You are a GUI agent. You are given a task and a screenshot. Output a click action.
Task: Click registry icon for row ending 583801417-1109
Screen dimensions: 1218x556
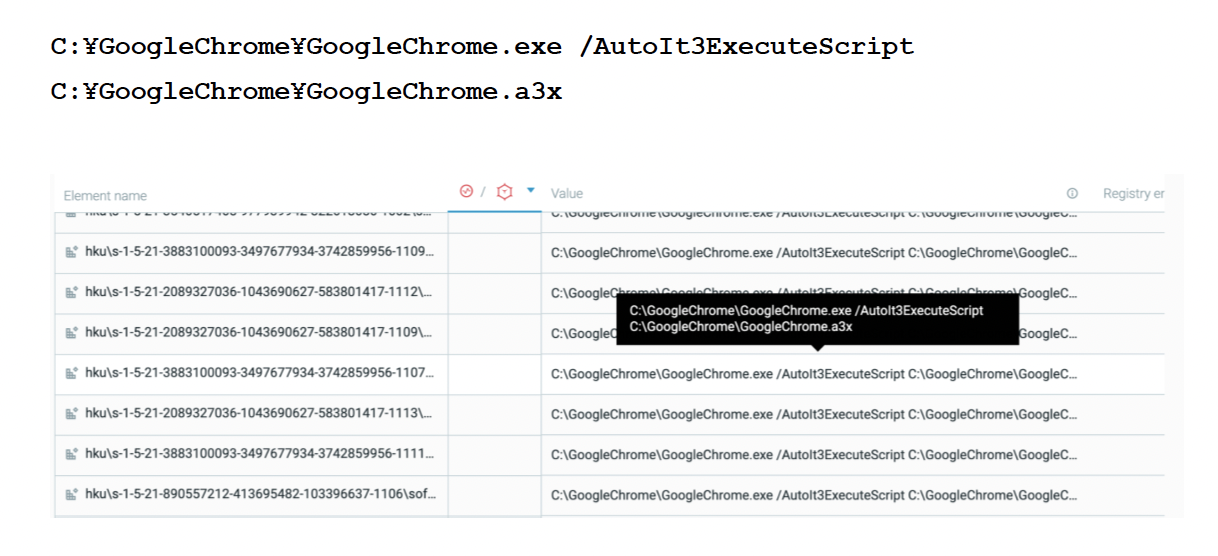(71, 333)
